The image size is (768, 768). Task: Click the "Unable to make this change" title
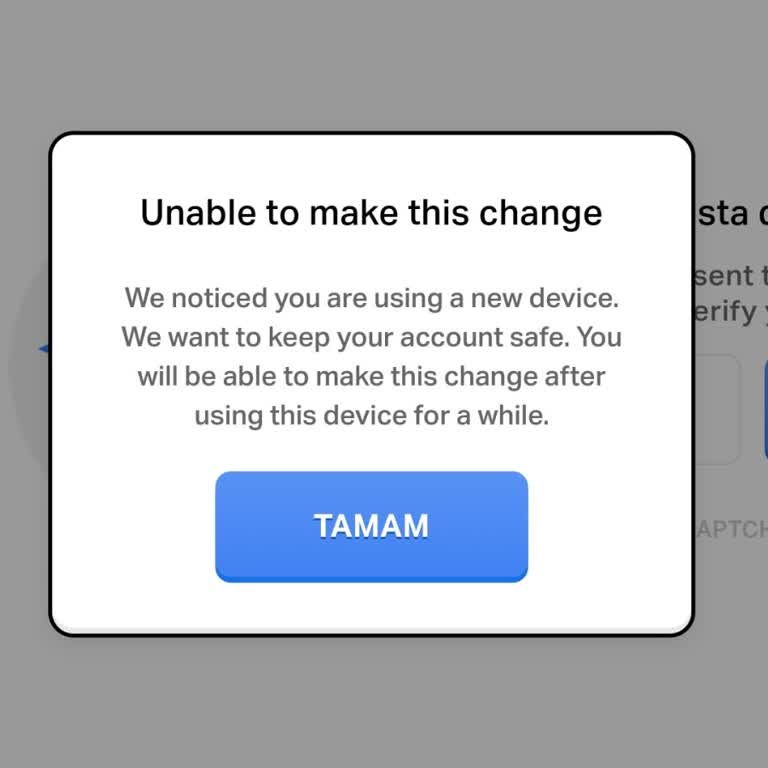(x=371, y=213)
